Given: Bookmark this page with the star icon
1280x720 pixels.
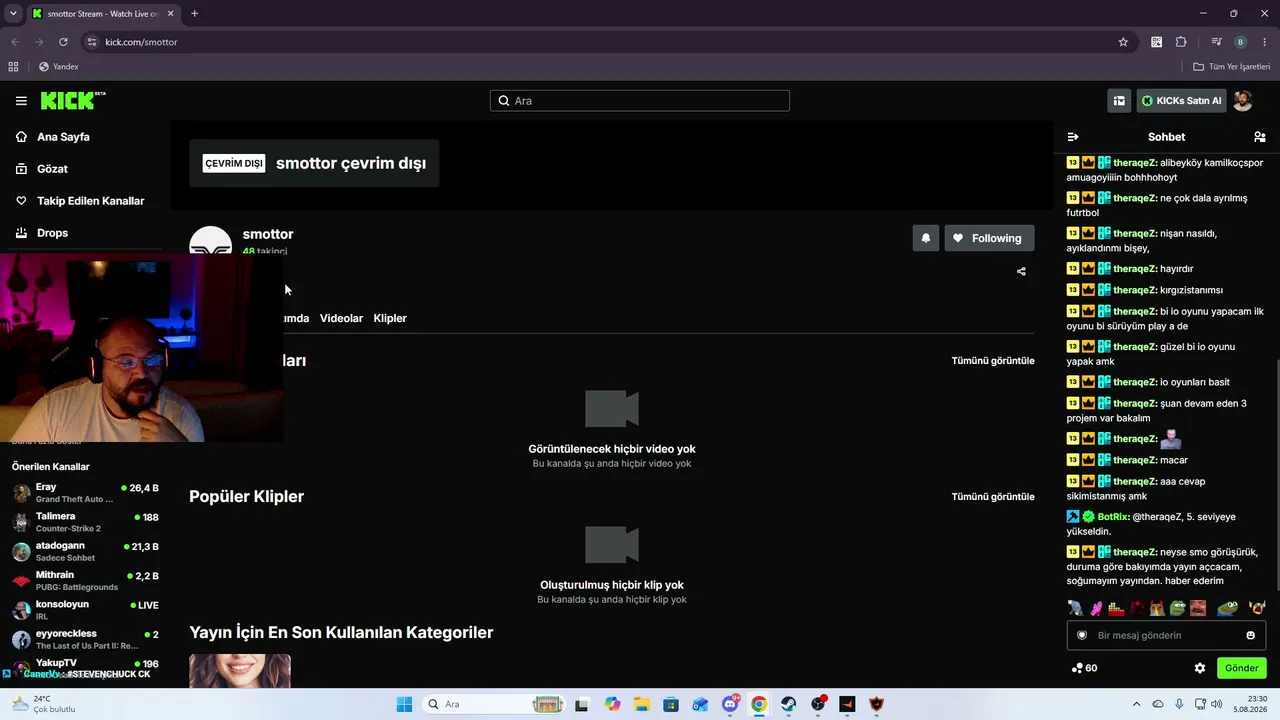Looking at the screenshot, I should pos(1123,42).
